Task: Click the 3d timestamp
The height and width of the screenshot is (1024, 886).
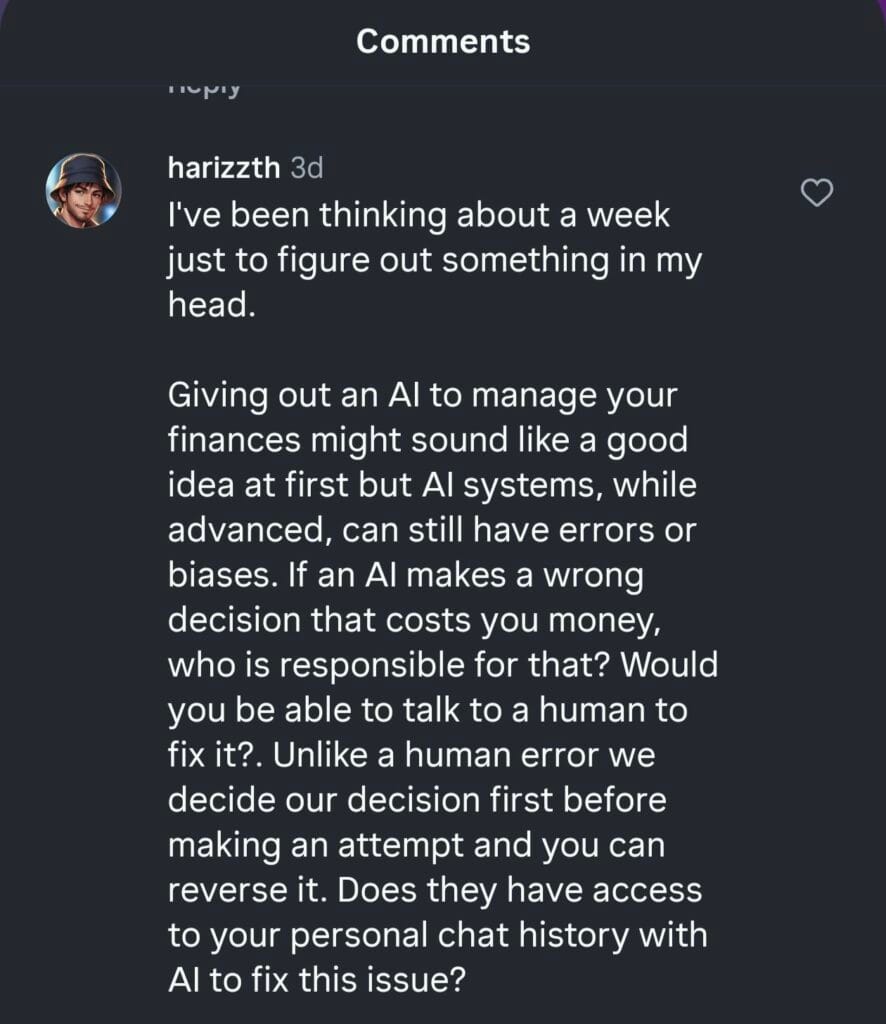Action: (306, 167)
